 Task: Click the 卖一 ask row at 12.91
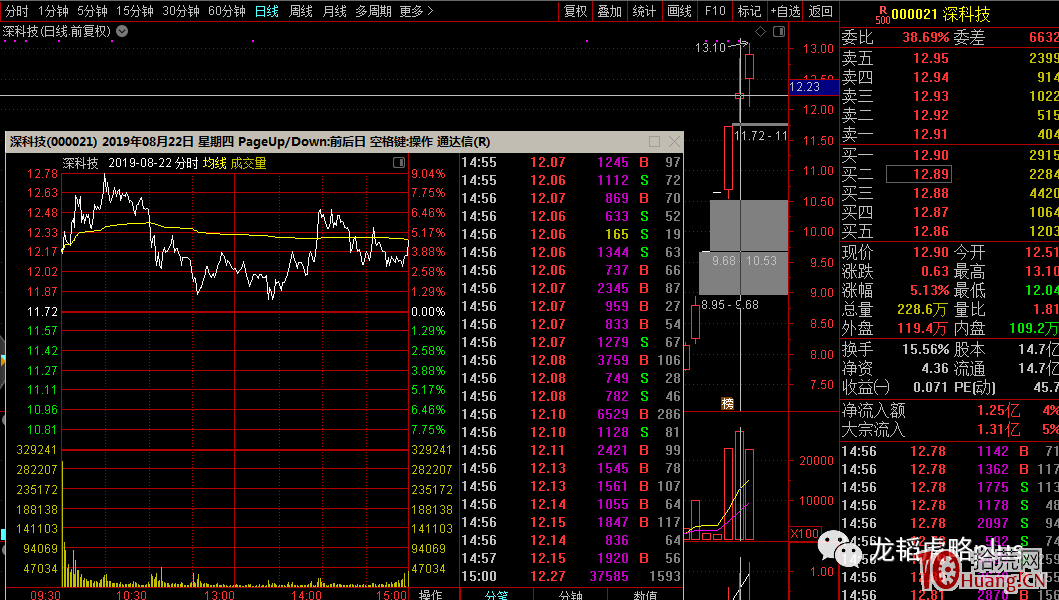point(950,134)
